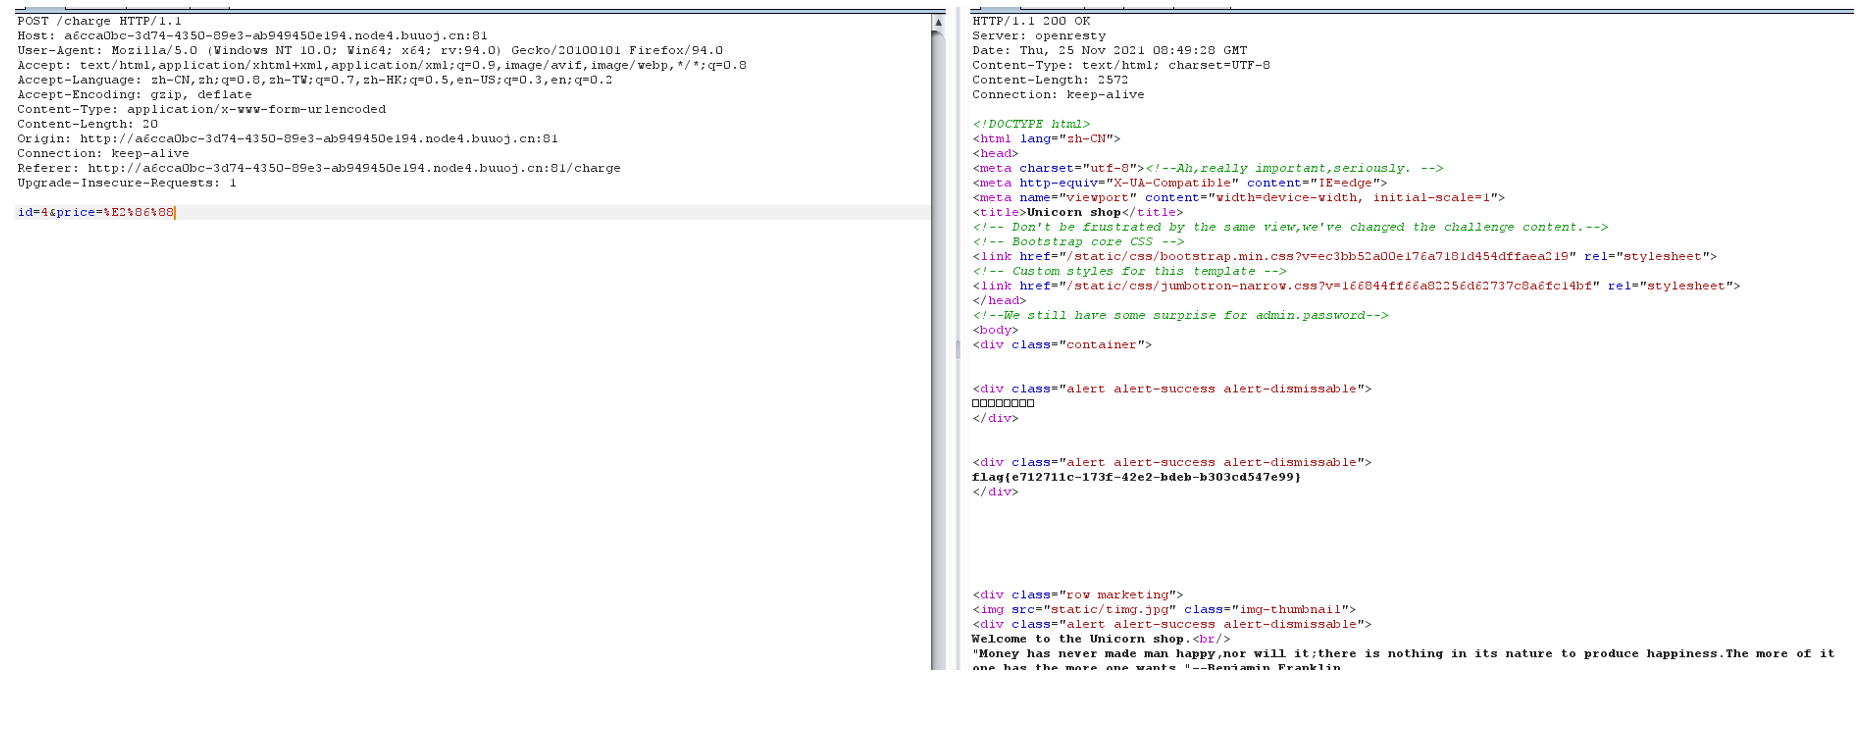Screen dimensions: 1872x744
Task: Click the Date response header line
Action: pyautogui.click(x=1109, y=51)
